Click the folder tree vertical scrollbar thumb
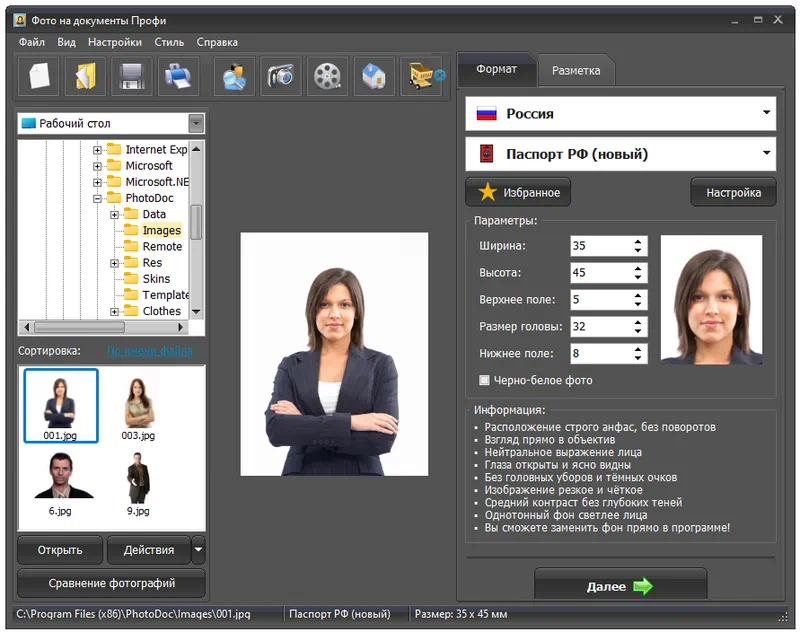 click(196, 222)
